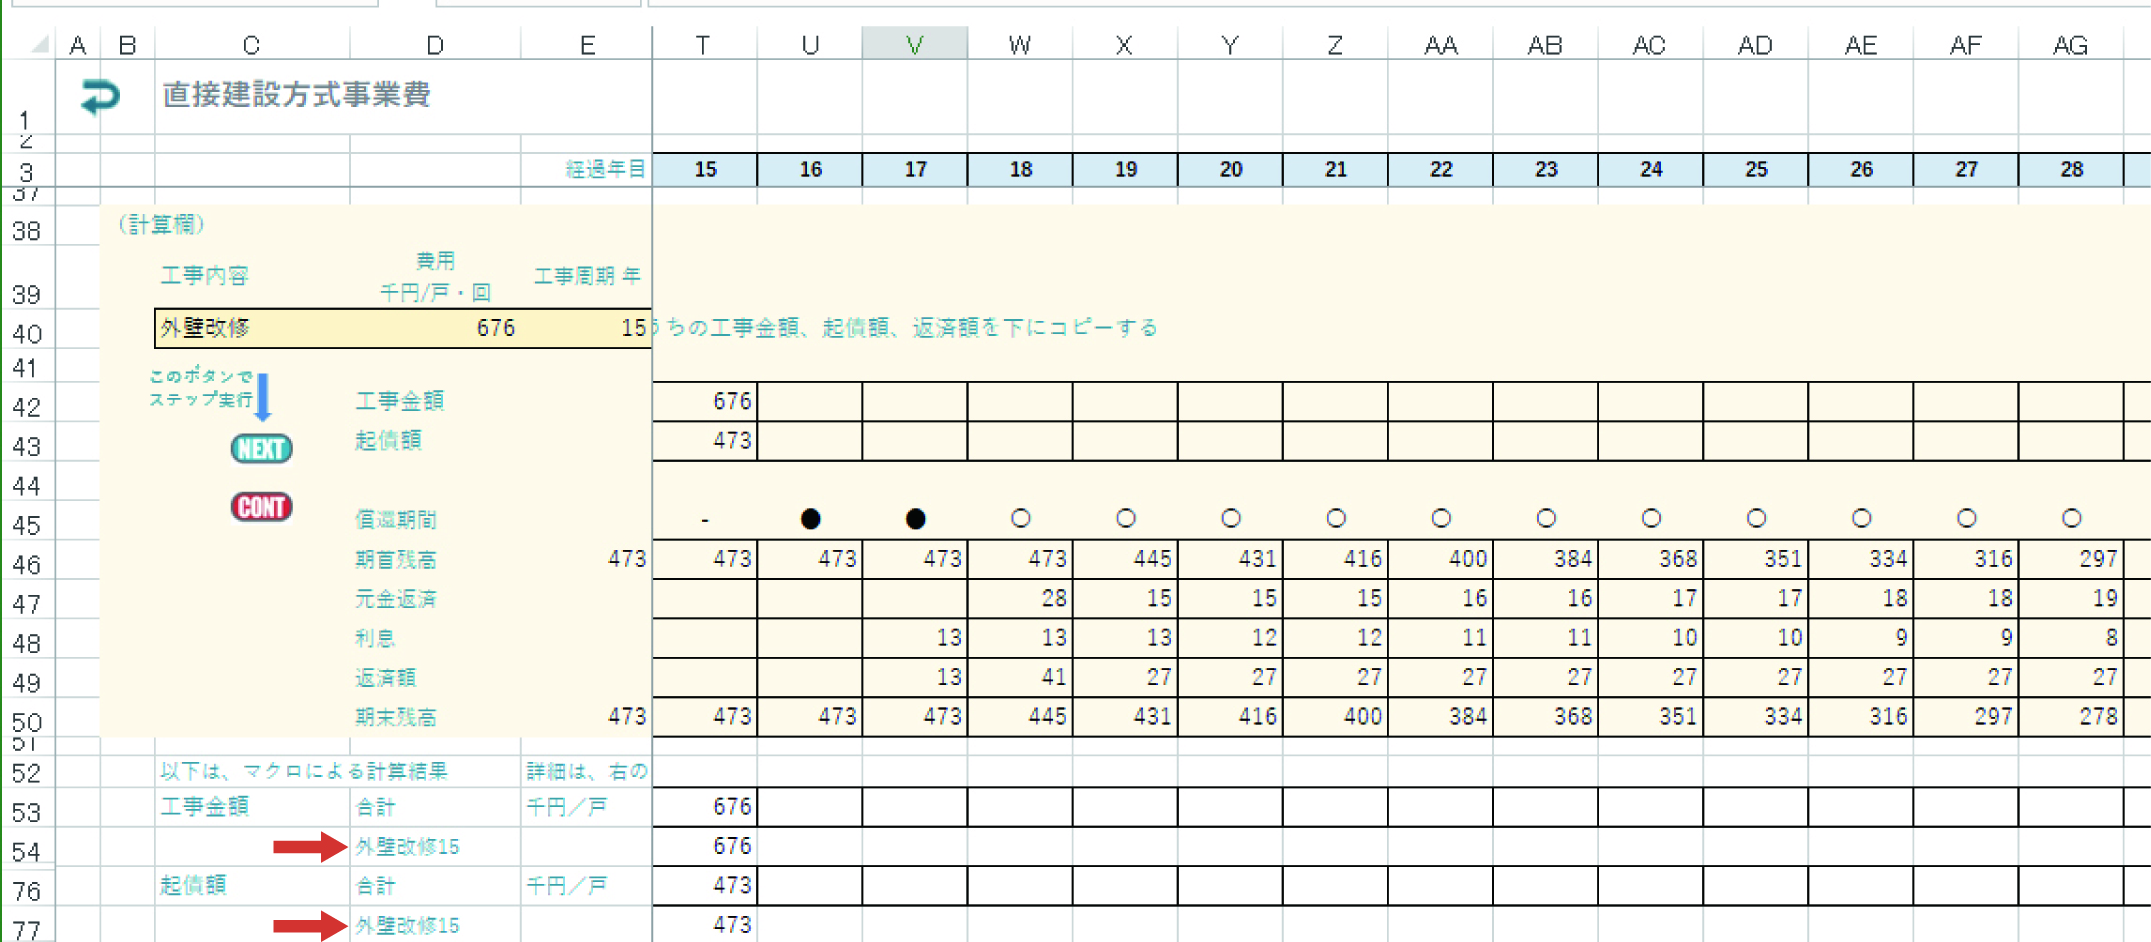Click the 工事金額 cell 676 in row 42

point(705,401)
